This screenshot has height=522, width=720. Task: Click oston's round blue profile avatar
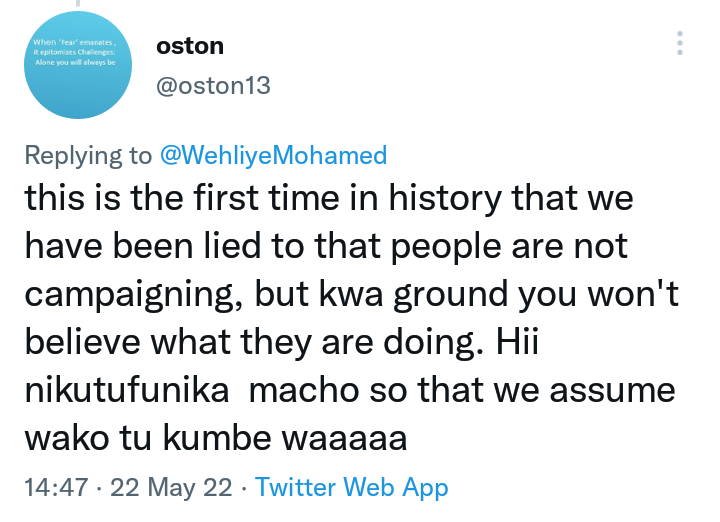coord(78,65)
